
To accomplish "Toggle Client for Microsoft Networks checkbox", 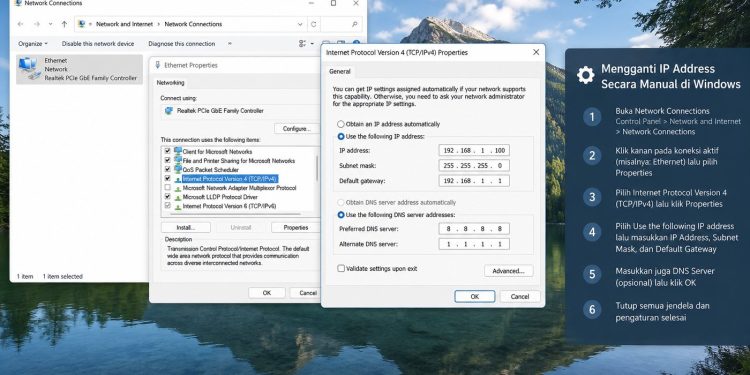I will point(167,151).
